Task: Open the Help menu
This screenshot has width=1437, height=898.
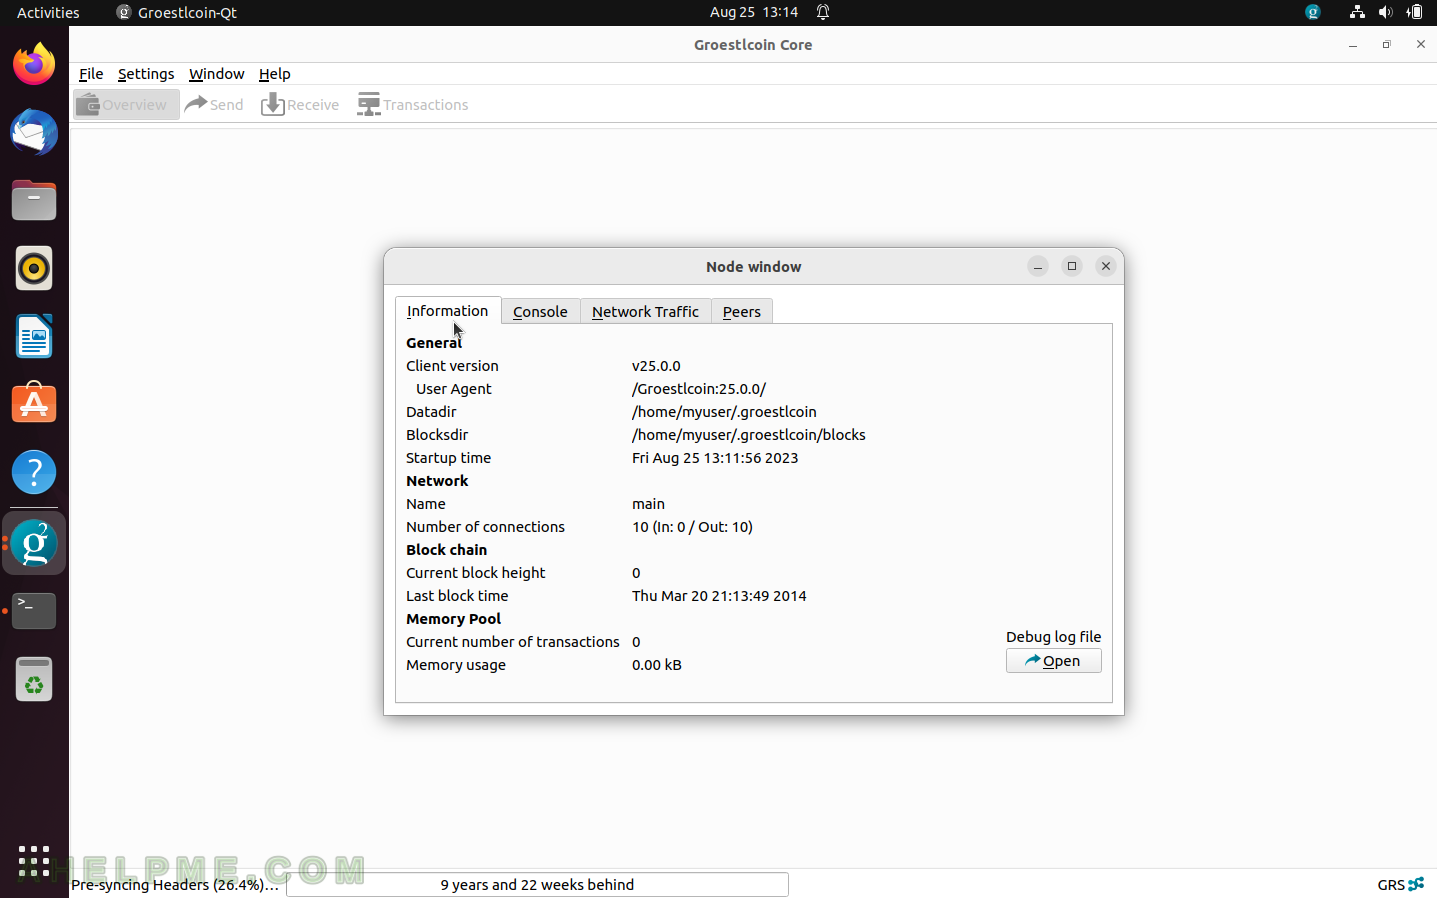Action: (x=275, y=74)
